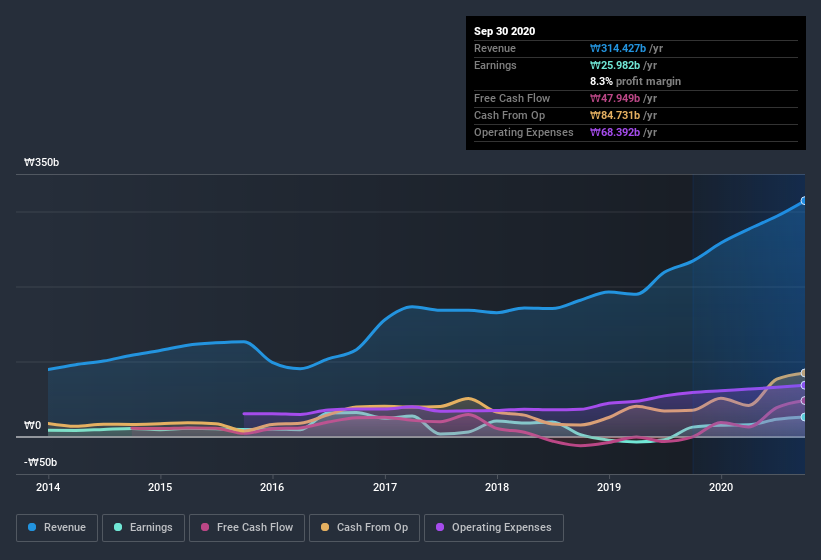Toggle the Revenue legend button

pyautogui.click(x=57, y=528)
